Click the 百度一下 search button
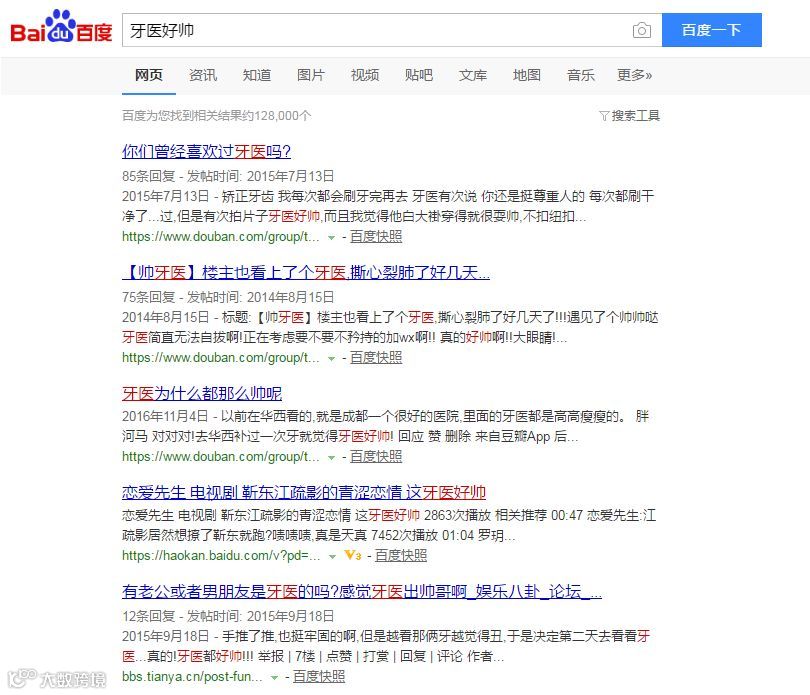810x695 pixels. tap(711, 30)
